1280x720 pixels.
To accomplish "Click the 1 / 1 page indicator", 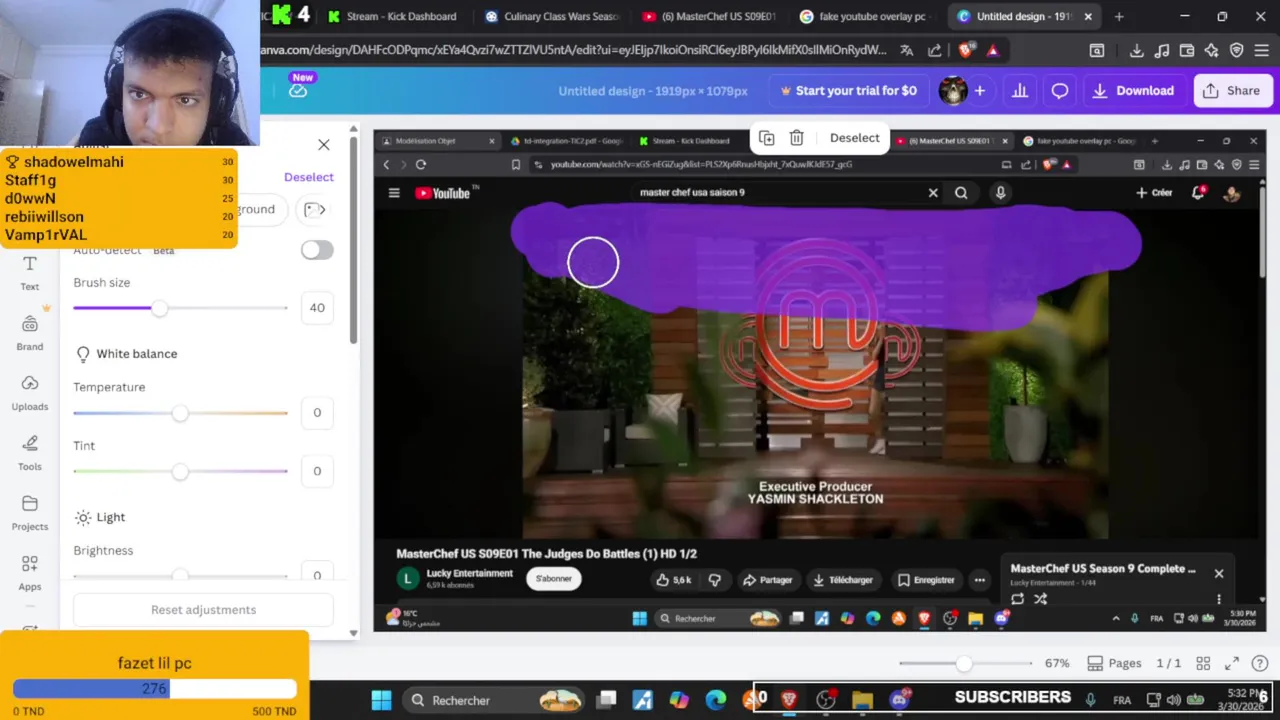I will tap(1168, 663).
